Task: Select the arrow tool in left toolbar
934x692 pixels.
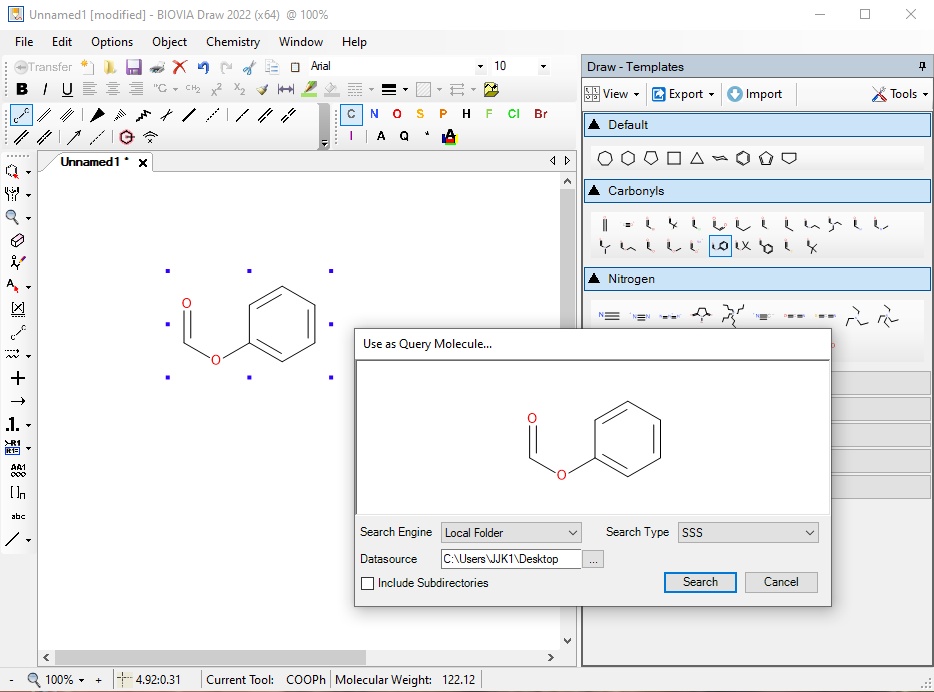Action: (x=17, y=401)
